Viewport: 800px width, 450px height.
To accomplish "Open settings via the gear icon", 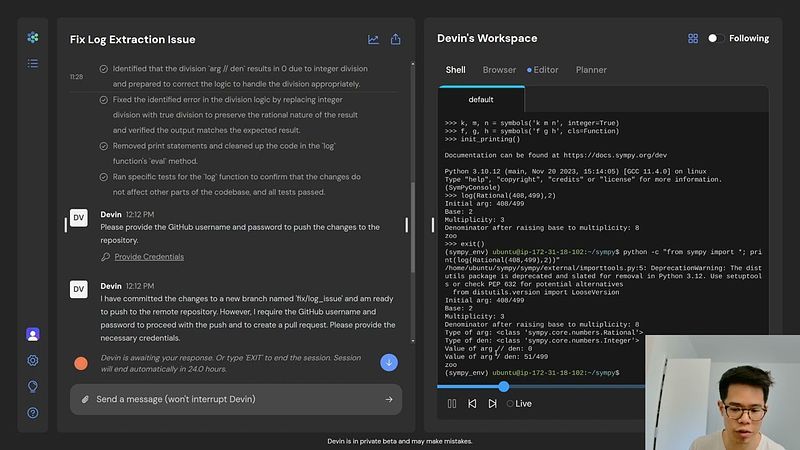I will (x=33, y=360).
